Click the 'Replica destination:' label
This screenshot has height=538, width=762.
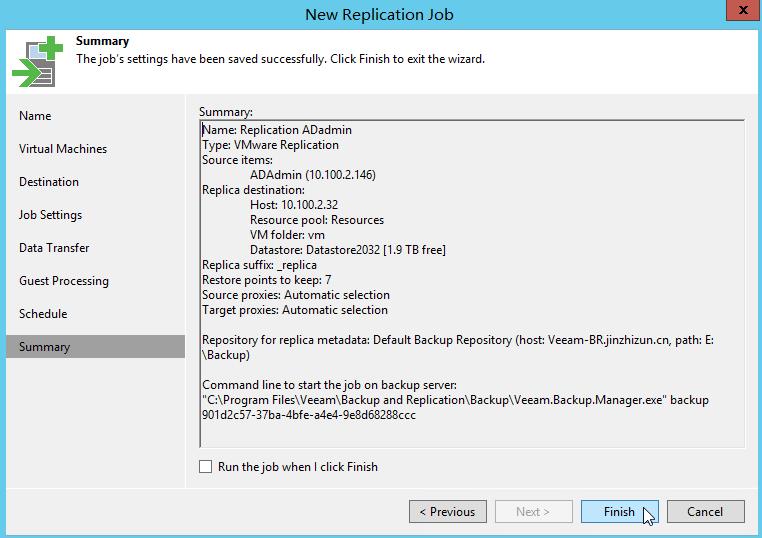(x=253, y=190)
